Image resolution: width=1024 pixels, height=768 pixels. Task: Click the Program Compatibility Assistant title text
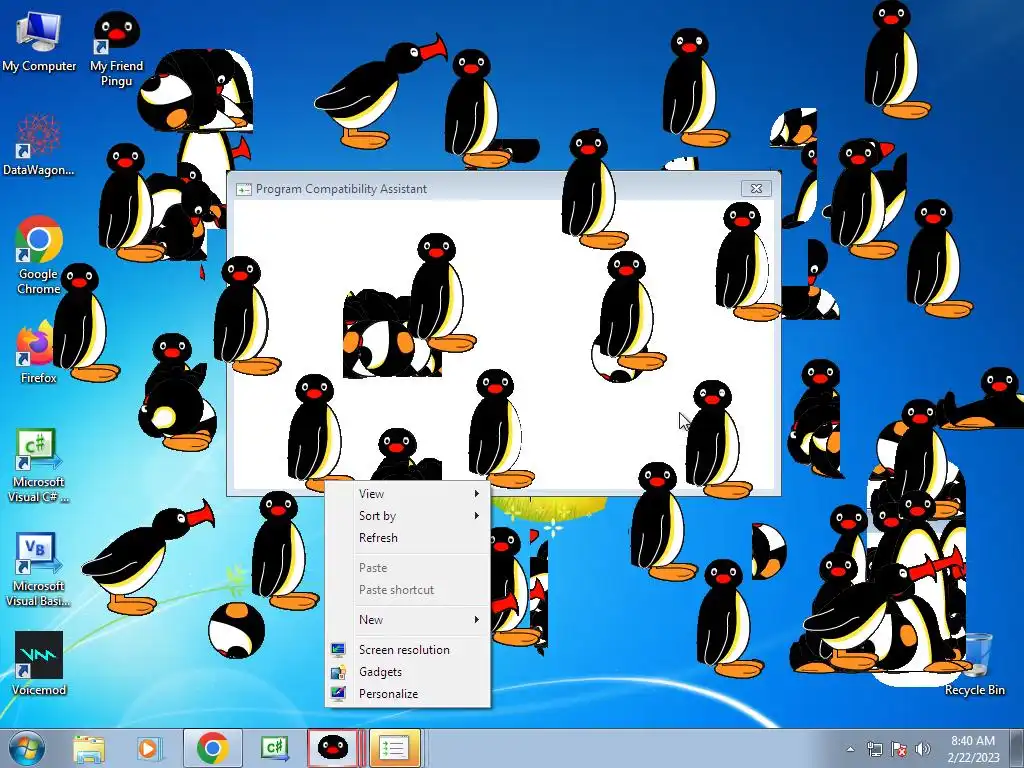[341, 189]
